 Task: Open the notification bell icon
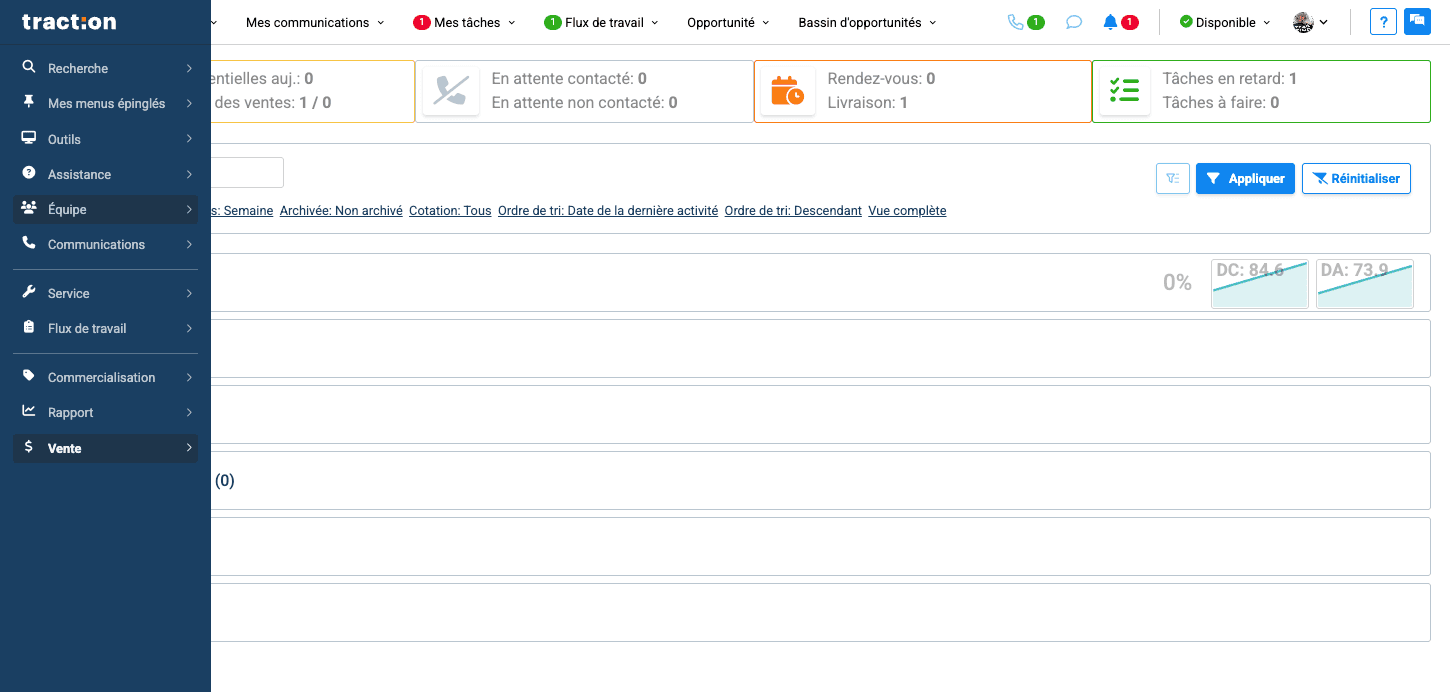tap(1110, 22)
